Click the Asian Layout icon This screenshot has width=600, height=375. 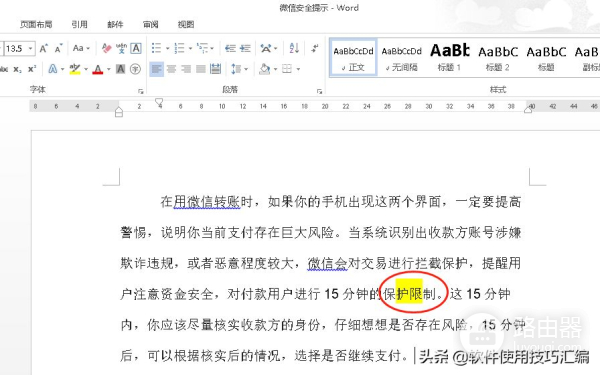tap(265, 48)
